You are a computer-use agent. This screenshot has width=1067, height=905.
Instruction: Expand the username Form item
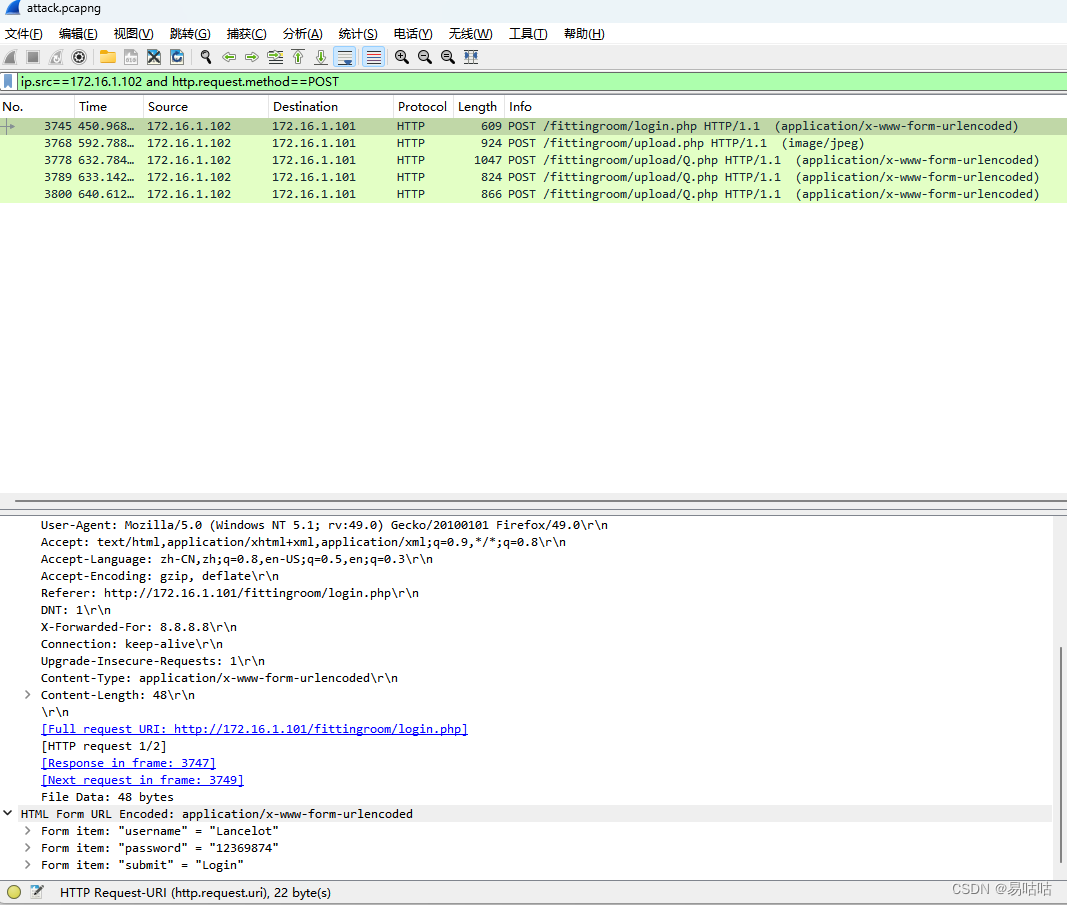(x=27, y=830)
